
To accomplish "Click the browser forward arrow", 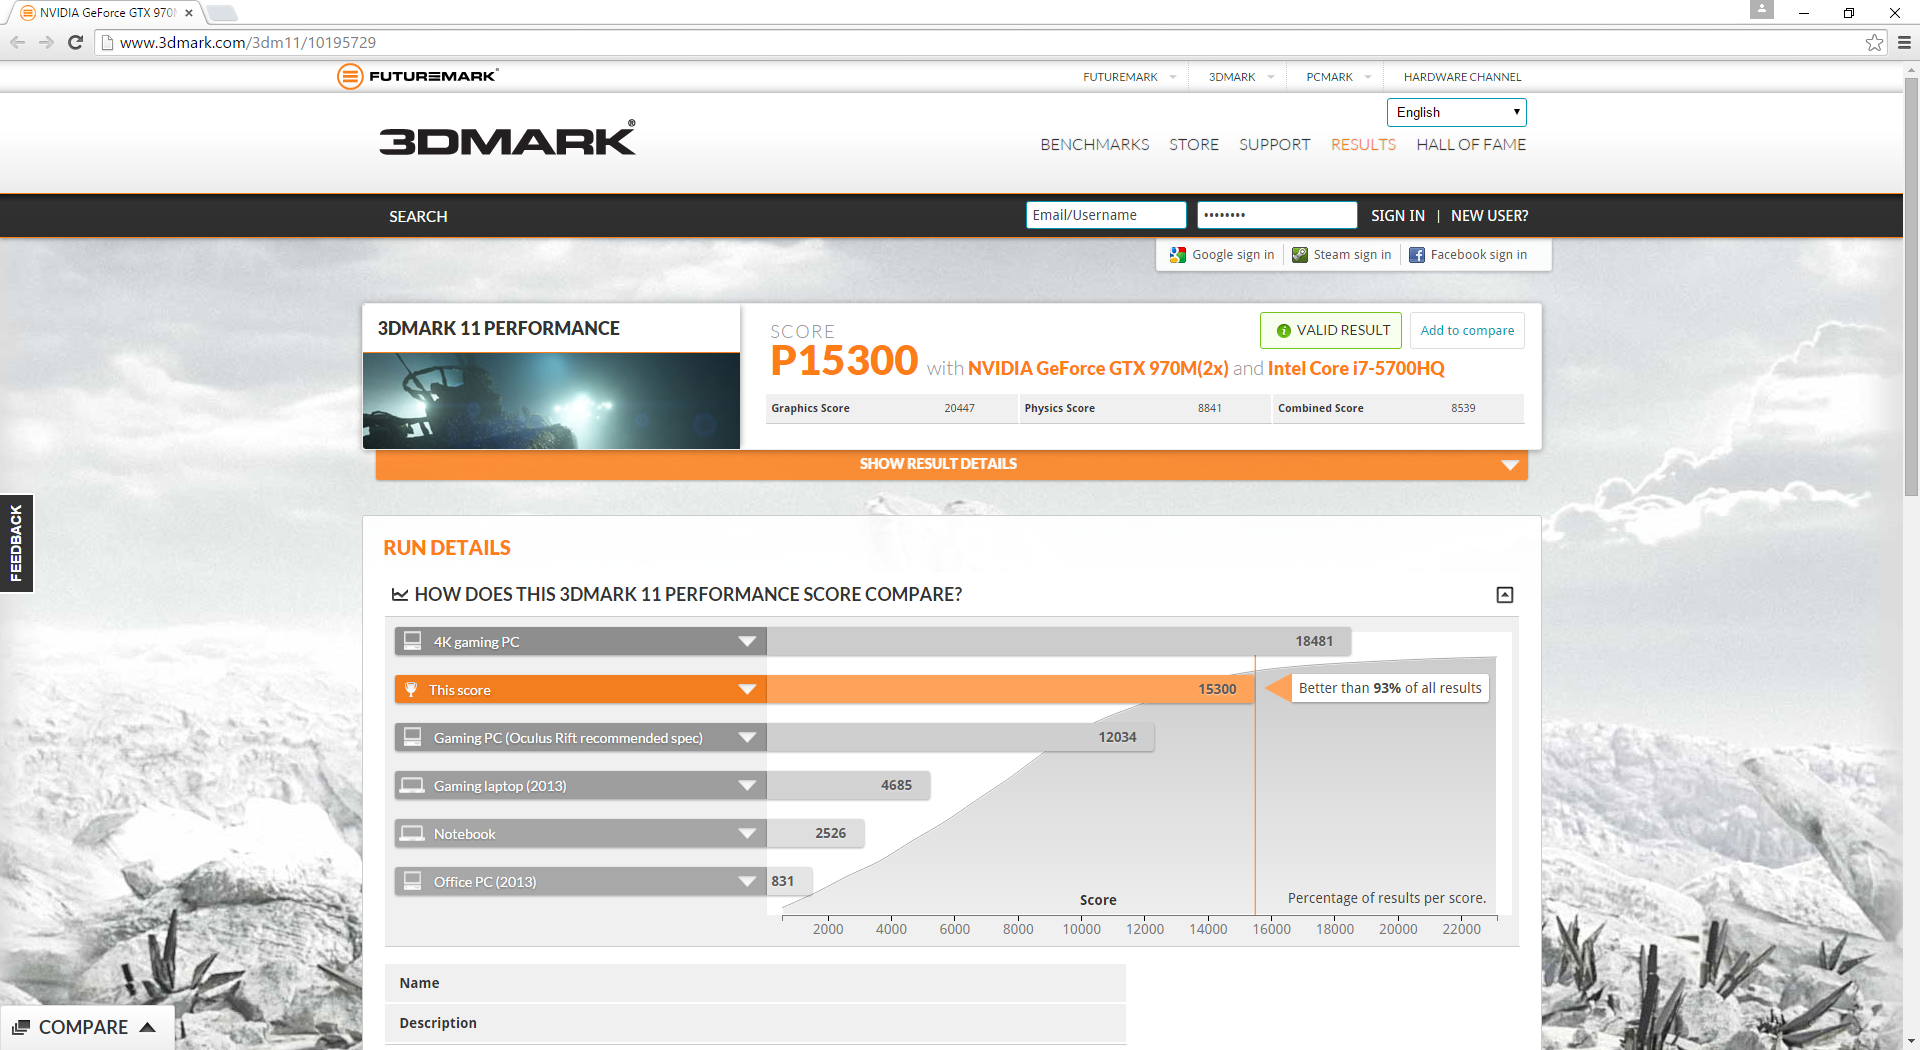I will point(46,42).
